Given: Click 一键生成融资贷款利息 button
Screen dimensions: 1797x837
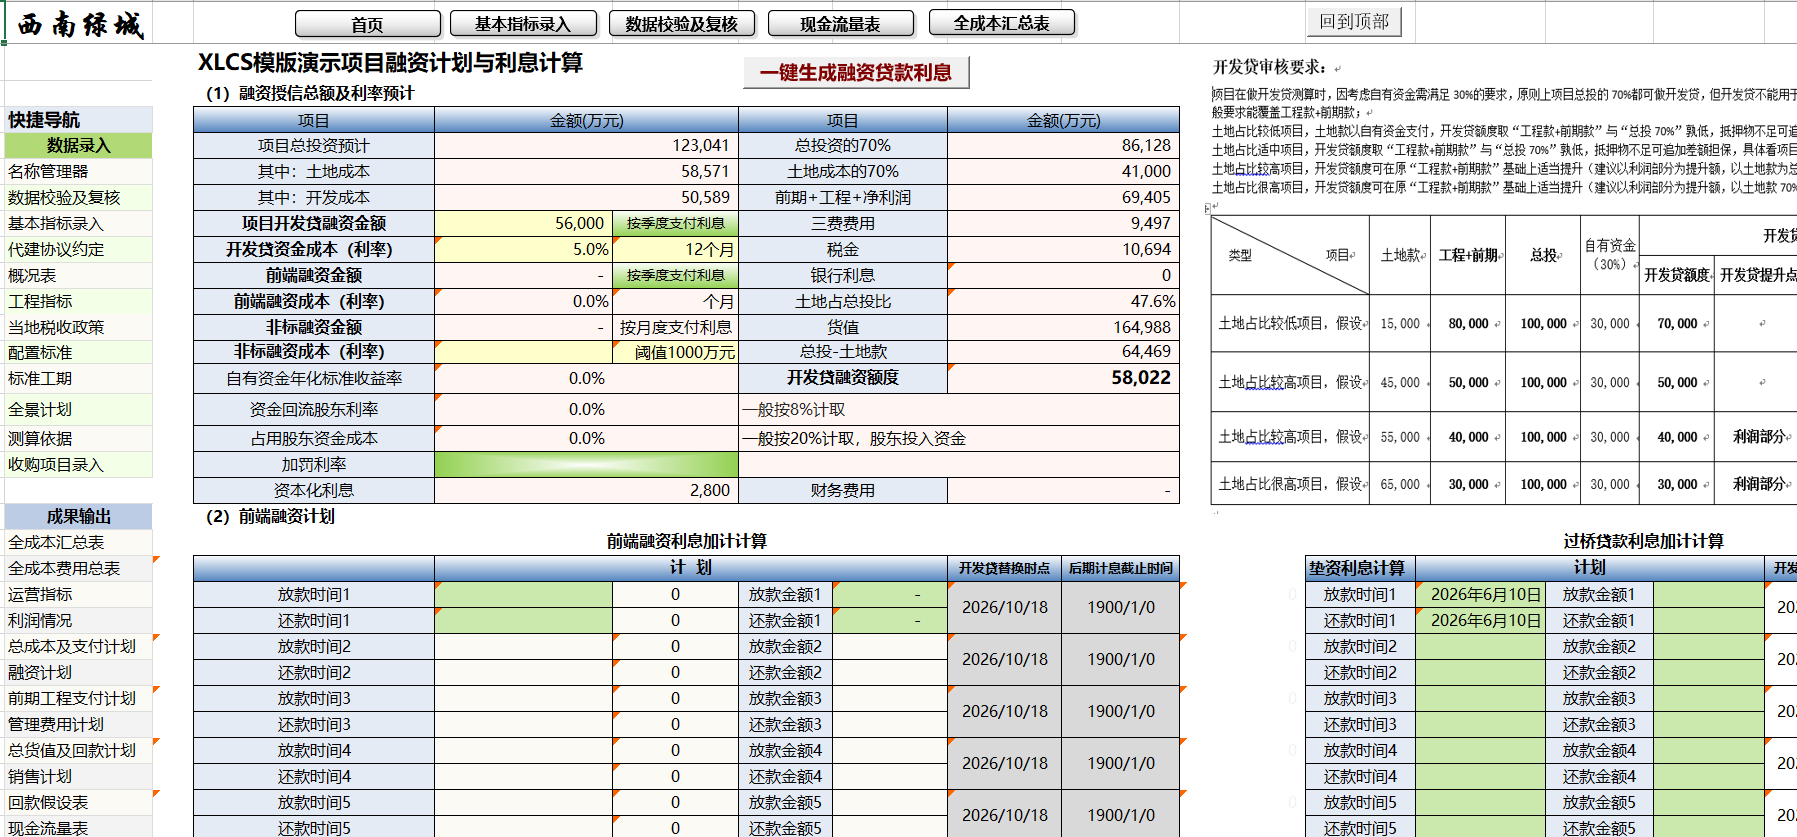Looking at the screenshot, I should click(x=856, y=72).
